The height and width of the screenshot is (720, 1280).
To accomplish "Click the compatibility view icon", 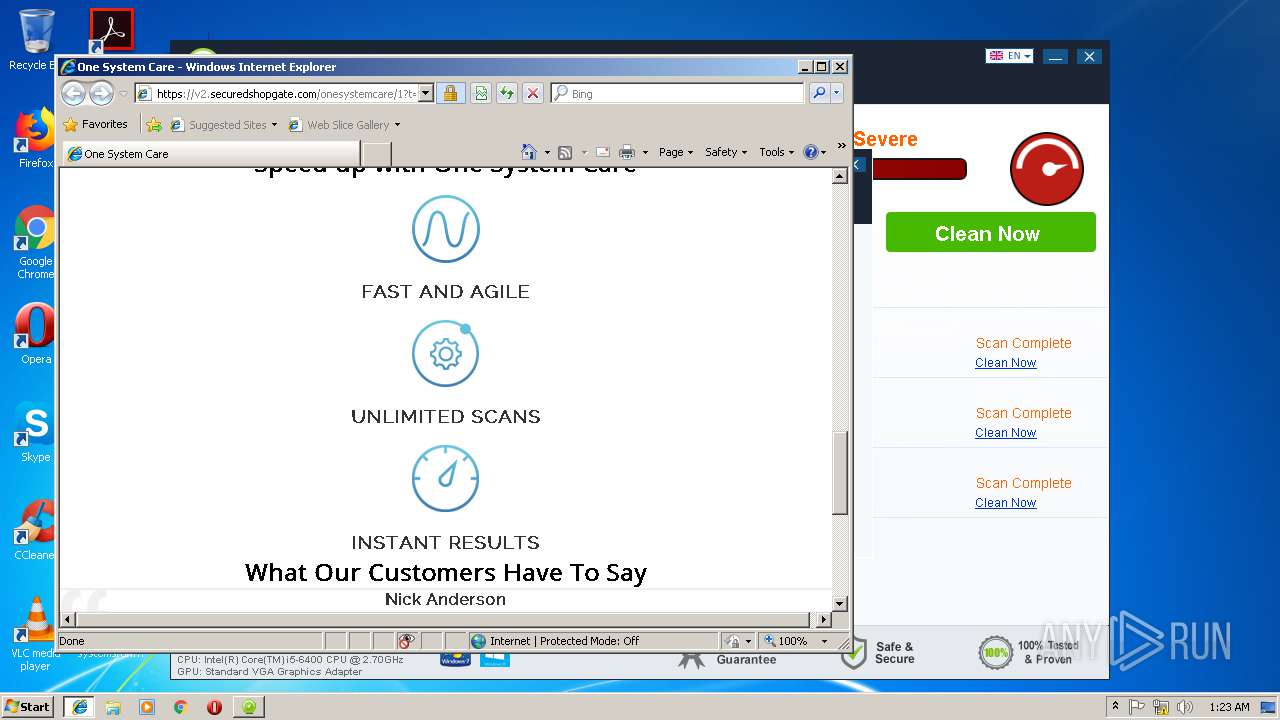I will (480, 93).
